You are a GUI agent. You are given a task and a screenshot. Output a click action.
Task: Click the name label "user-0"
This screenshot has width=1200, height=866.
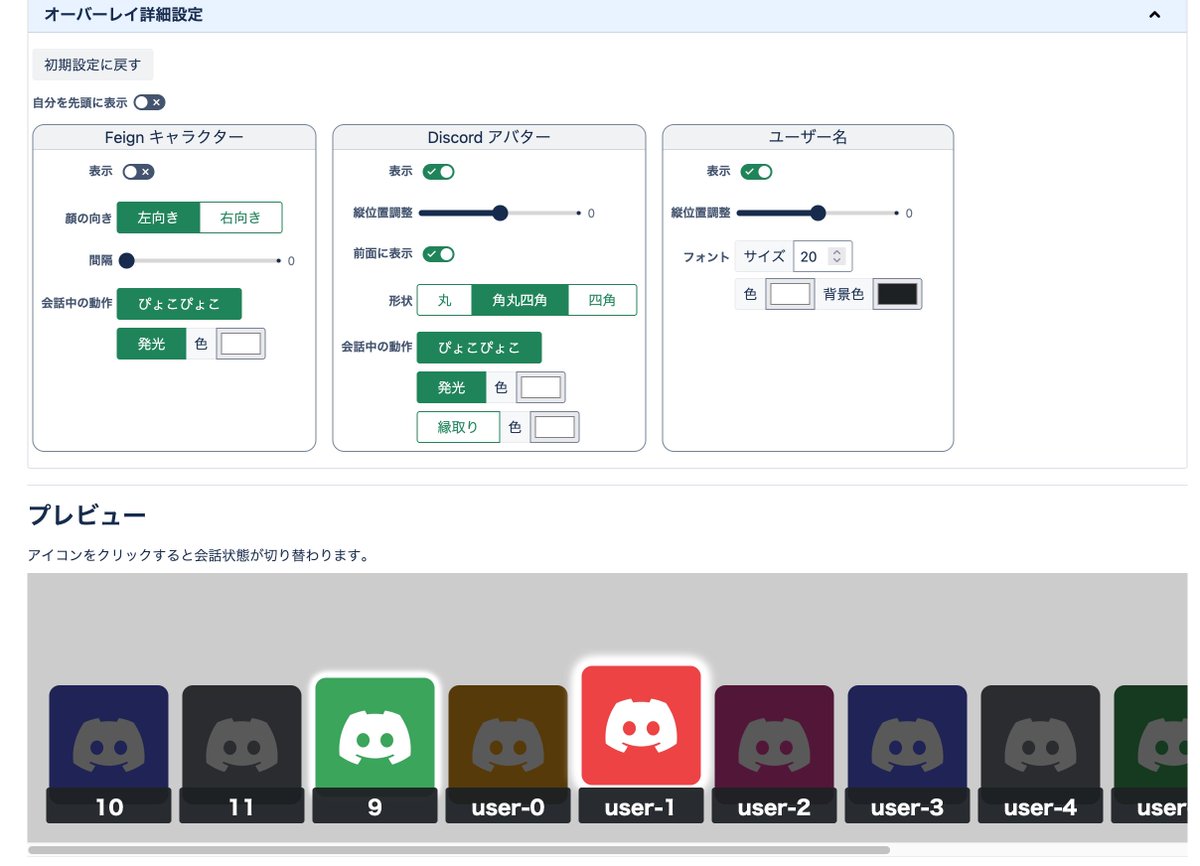(507, 806)
